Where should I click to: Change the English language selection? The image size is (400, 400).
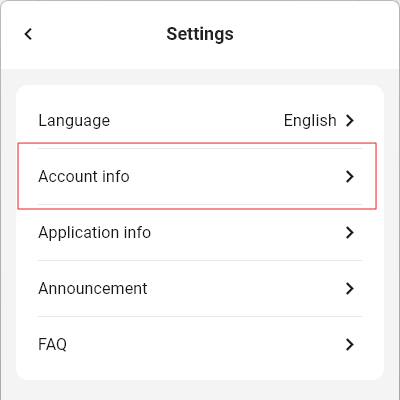tap(310, 121)
